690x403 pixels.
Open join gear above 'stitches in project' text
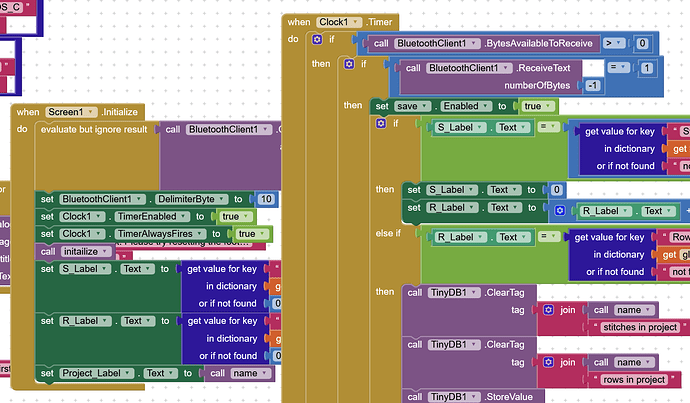tap(546, 310)
